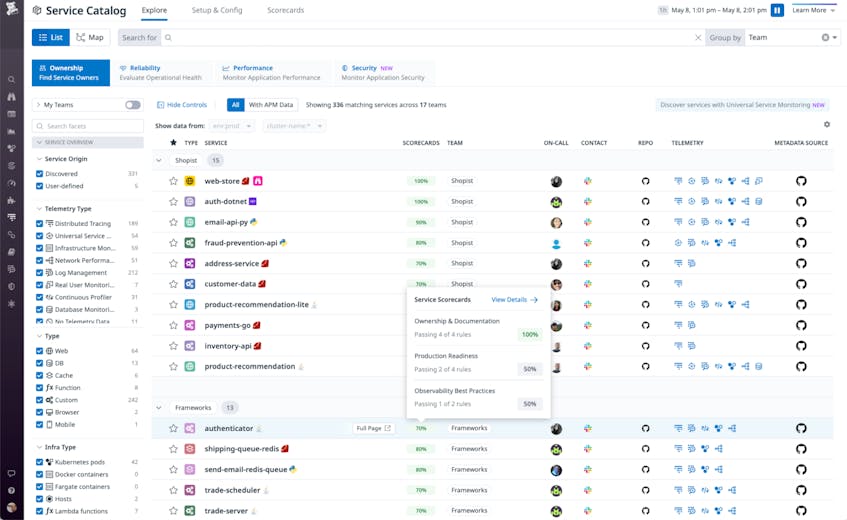Screen dimensions: 847x520
Task: Select the Performance view tab
Action: (271, 73)
